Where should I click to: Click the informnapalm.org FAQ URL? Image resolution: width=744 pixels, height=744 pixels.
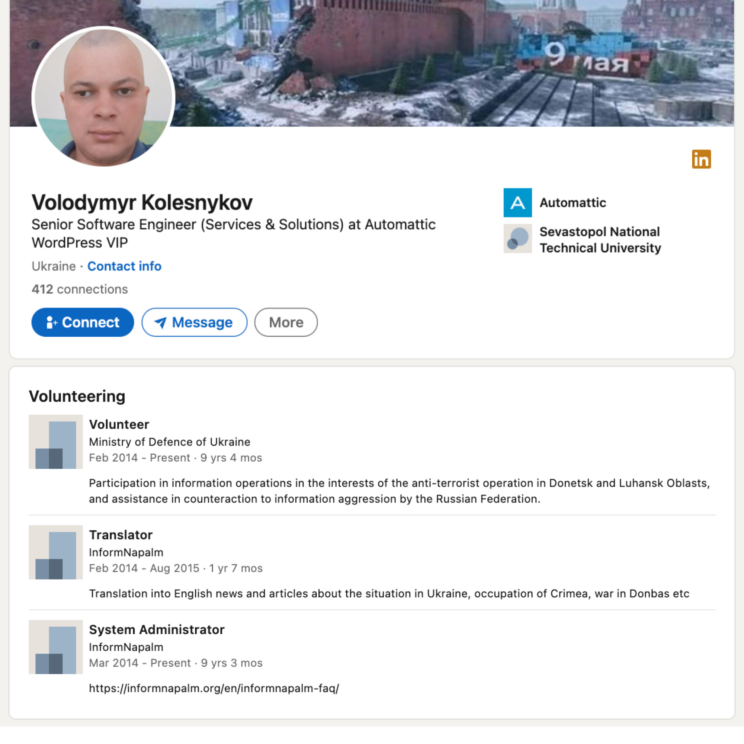[214, 688]
